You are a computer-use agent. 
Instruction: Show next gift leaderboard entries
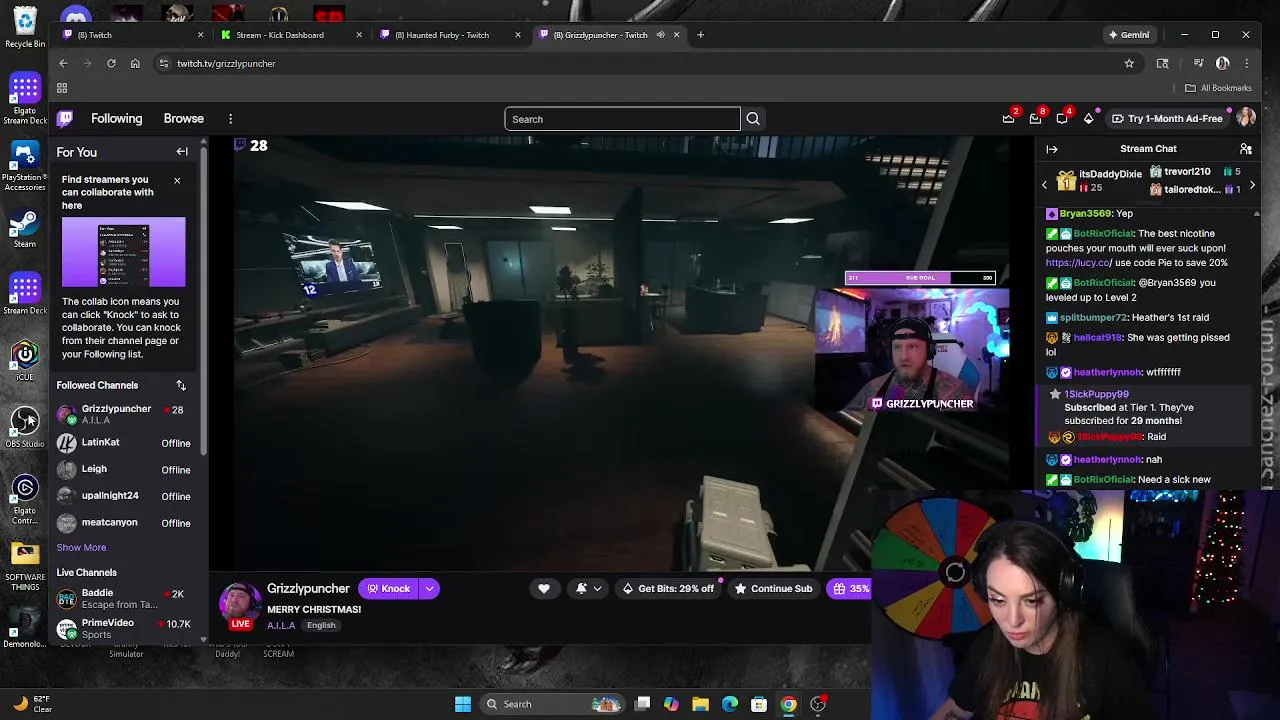tap(1252, 185)
